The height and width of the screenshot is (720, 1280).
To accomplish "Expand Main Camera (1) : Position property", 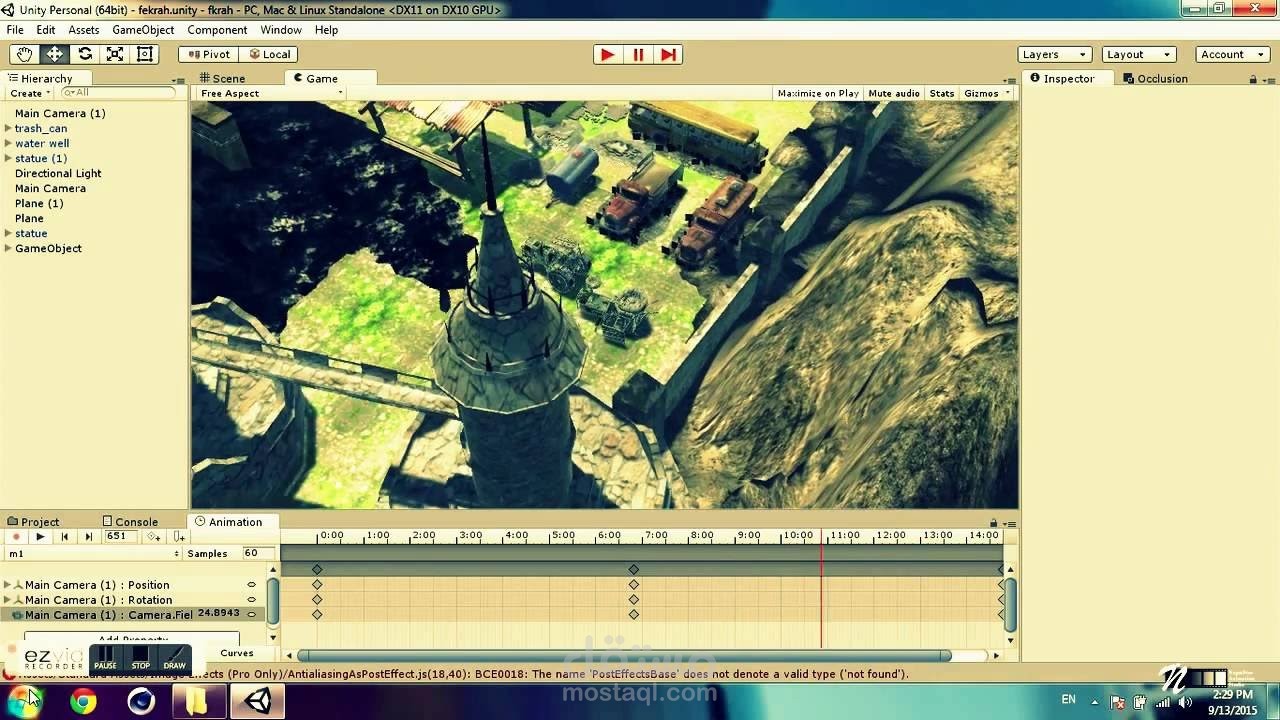I will [x=7, y=585].
